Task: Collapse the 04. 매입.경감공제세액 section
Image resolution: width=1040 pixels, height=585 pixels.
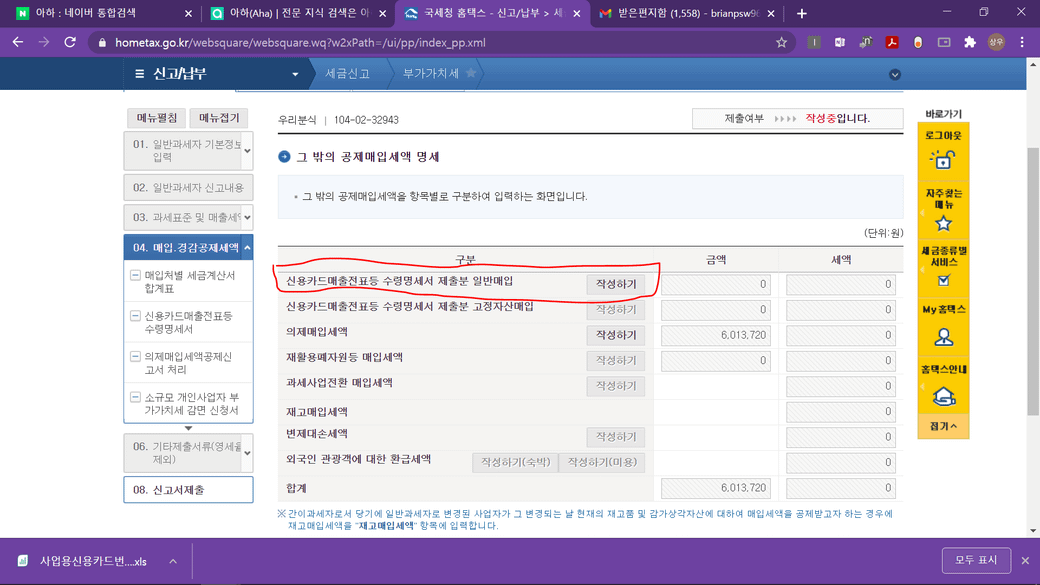Action: [x=247, y=247]
